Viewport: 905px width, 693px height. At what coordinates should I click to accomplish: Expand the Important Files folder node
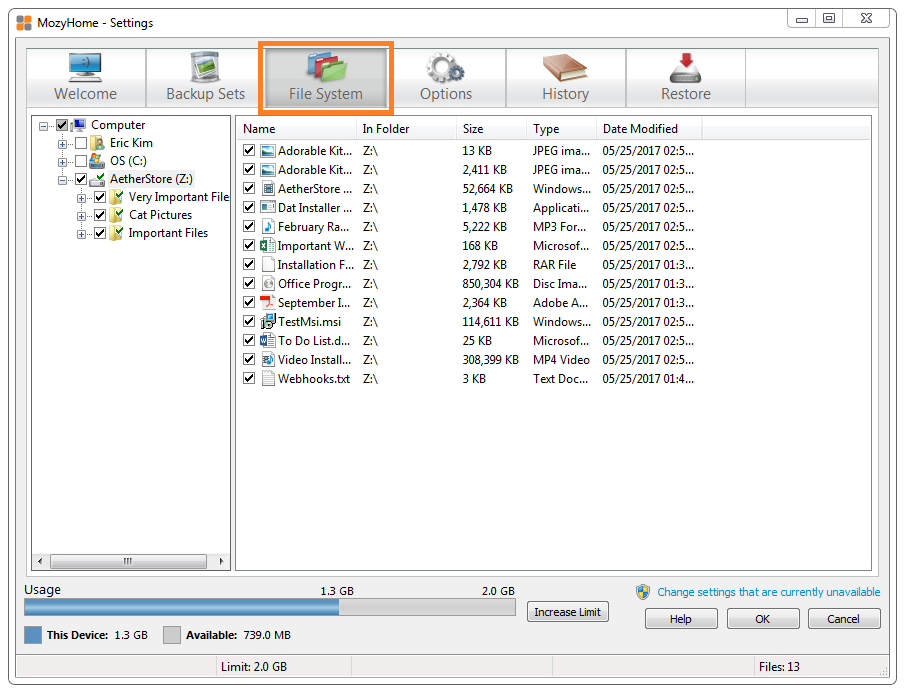click(81, 234)
